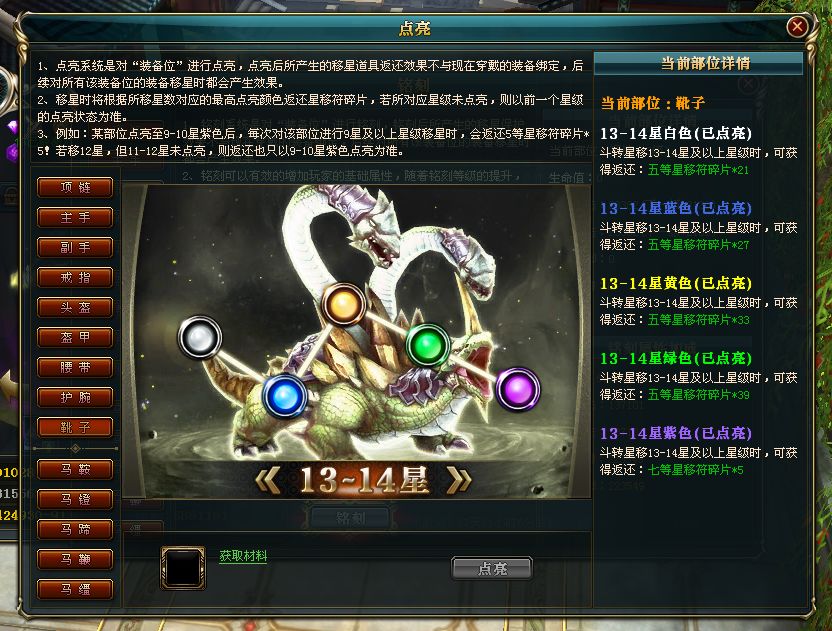Switch to the 马鞍 mount slot

point(75,470)
